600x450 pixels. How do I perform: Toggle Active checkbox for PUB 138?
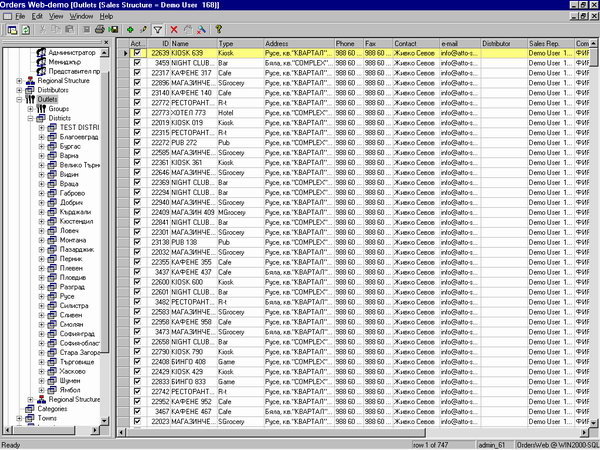(137, 242)
